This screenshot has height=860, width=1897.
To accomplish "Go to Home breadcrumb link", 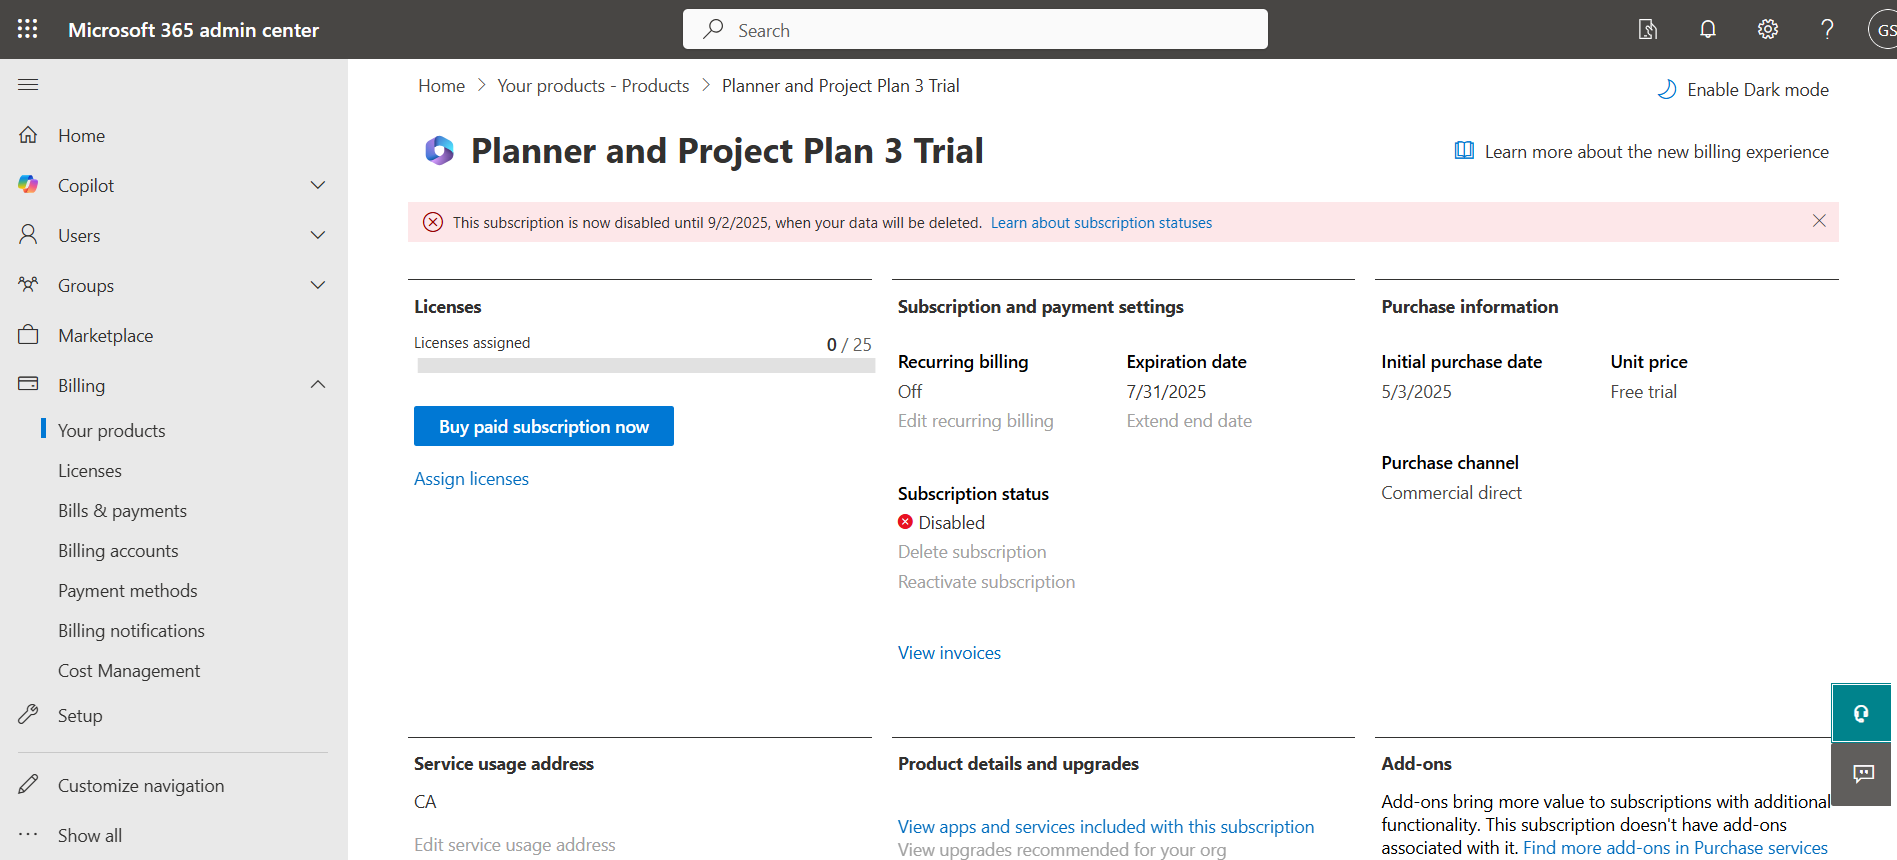I will click(441, 86).
